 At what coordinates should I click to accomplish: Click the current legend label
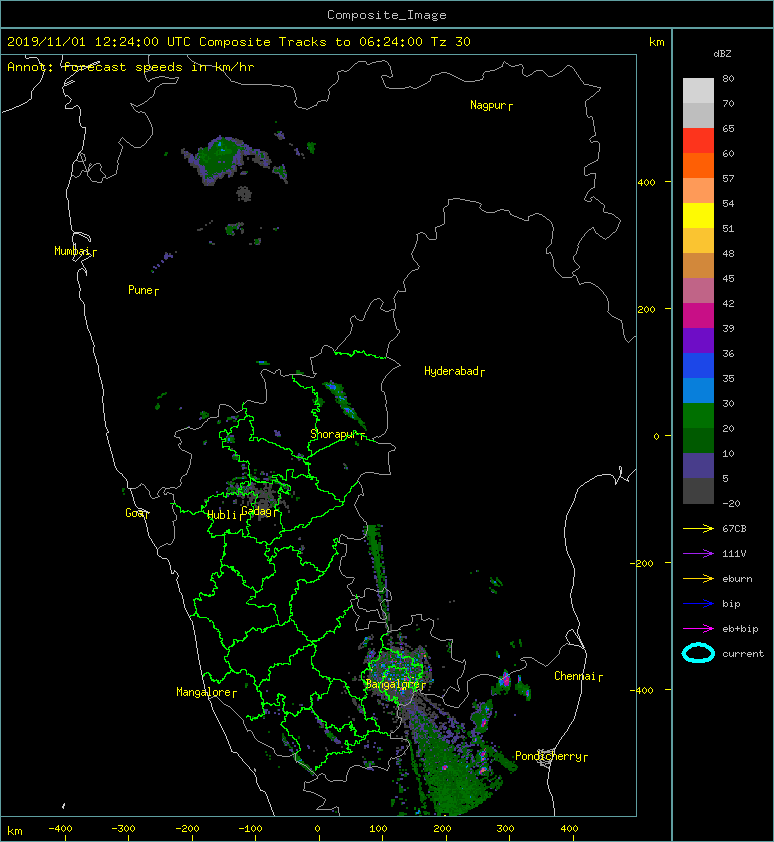point(743,654)
